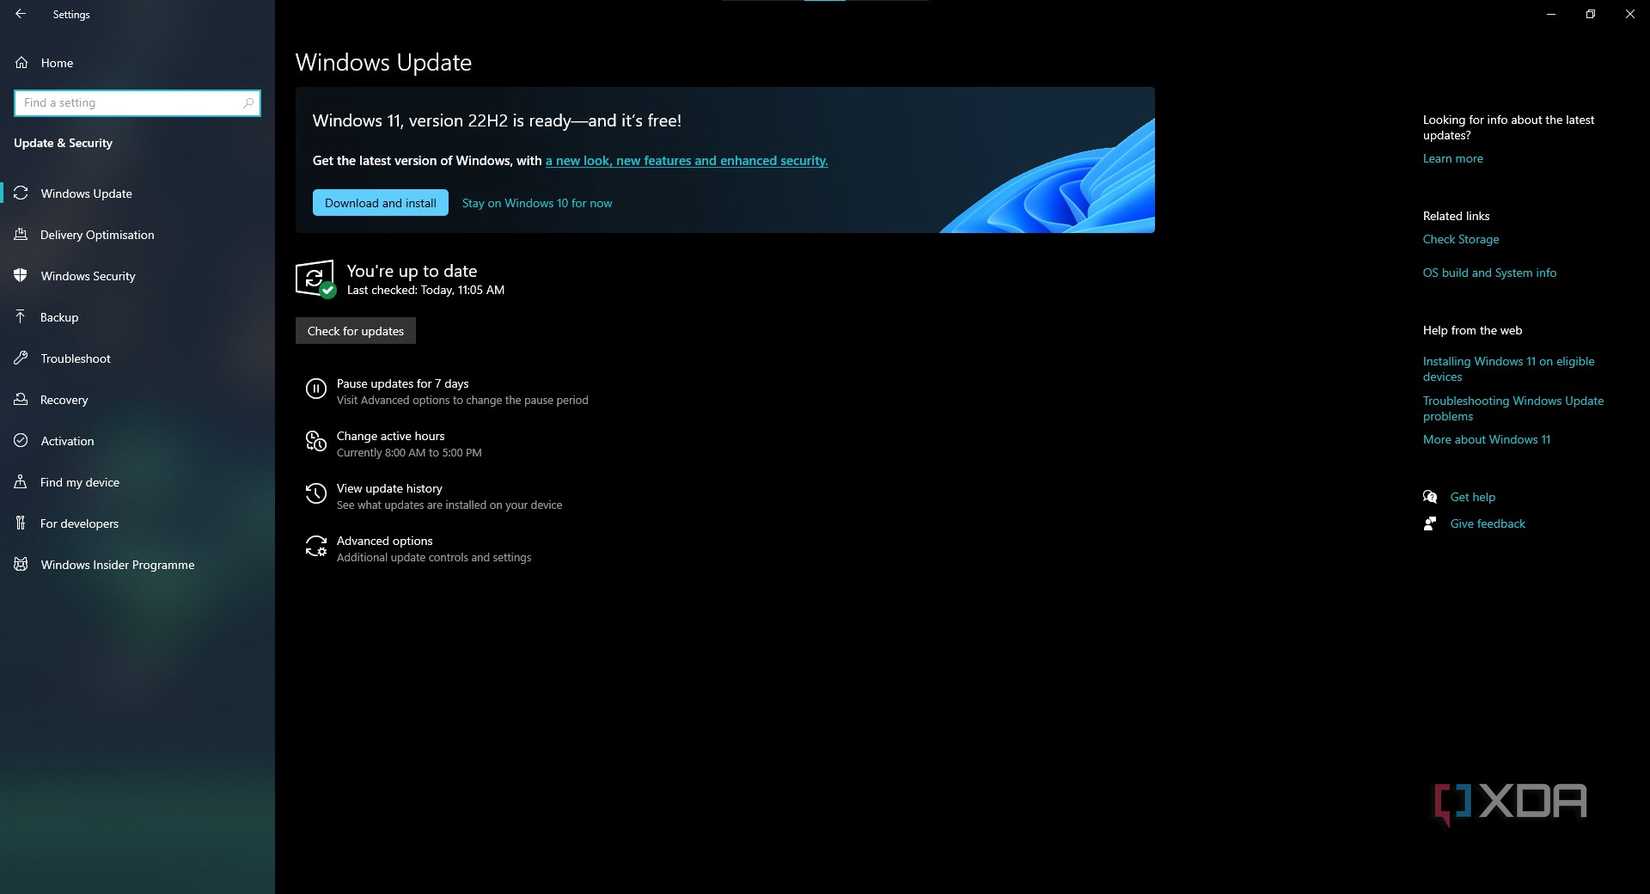Click the Find my device icon

(21, 482)
